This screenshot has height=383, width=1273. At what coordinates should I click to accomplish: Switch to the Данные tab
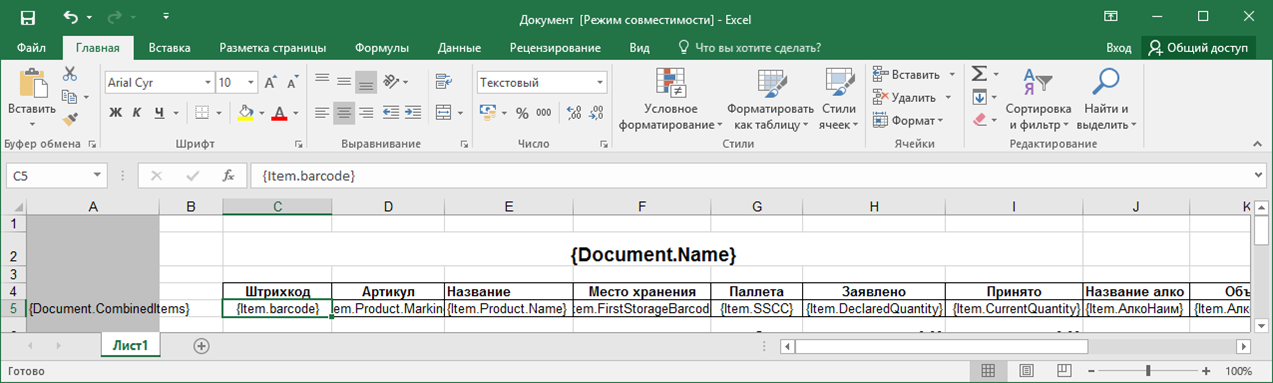click(x=459, y=47)
